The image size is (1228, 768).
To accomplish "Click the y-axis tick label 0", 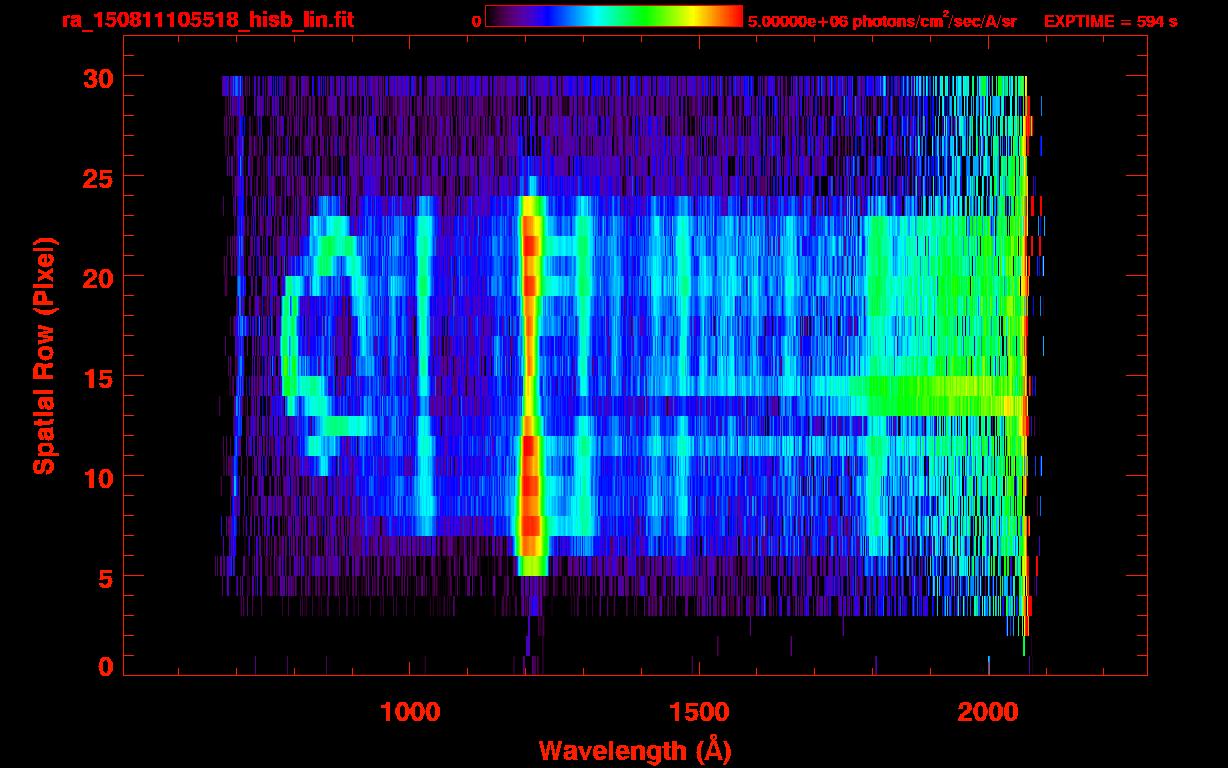I will (x=108, y=666).
